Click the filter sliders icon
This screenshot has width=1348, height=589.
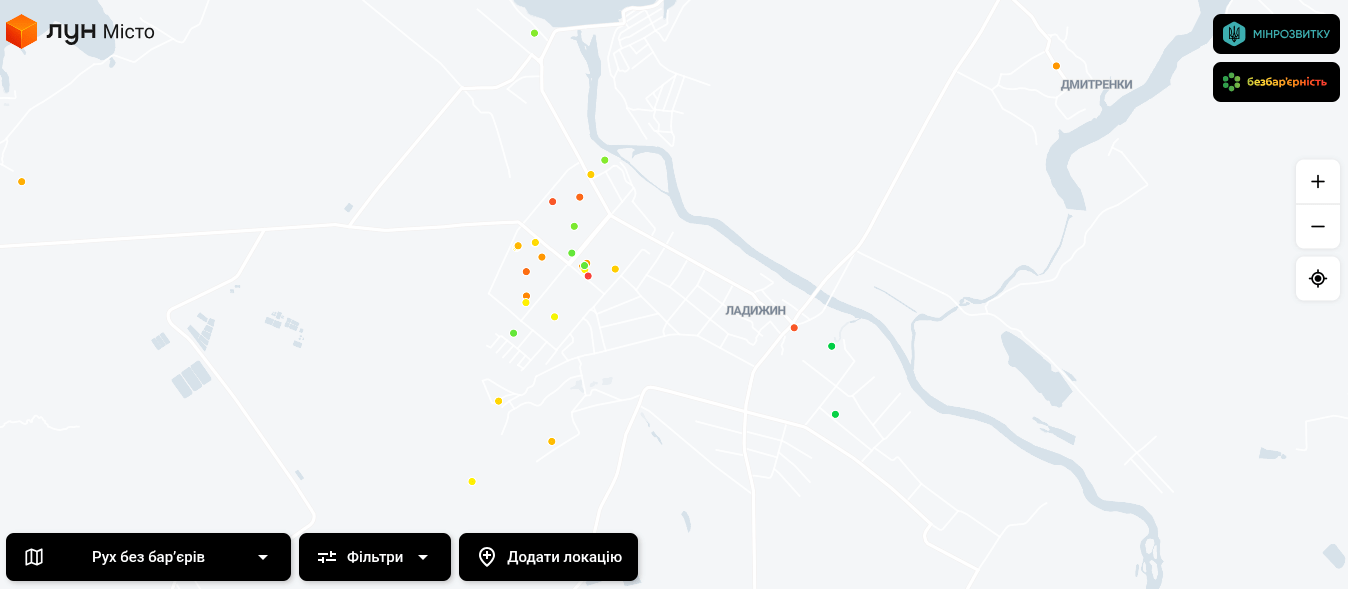(327, 557)
